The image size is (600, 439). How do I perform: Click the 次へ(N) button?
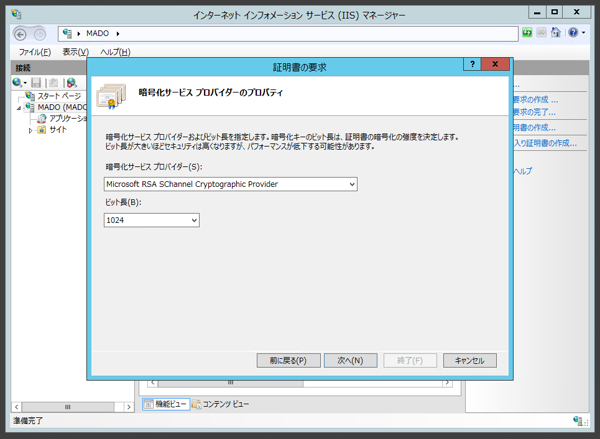point(351,361)
